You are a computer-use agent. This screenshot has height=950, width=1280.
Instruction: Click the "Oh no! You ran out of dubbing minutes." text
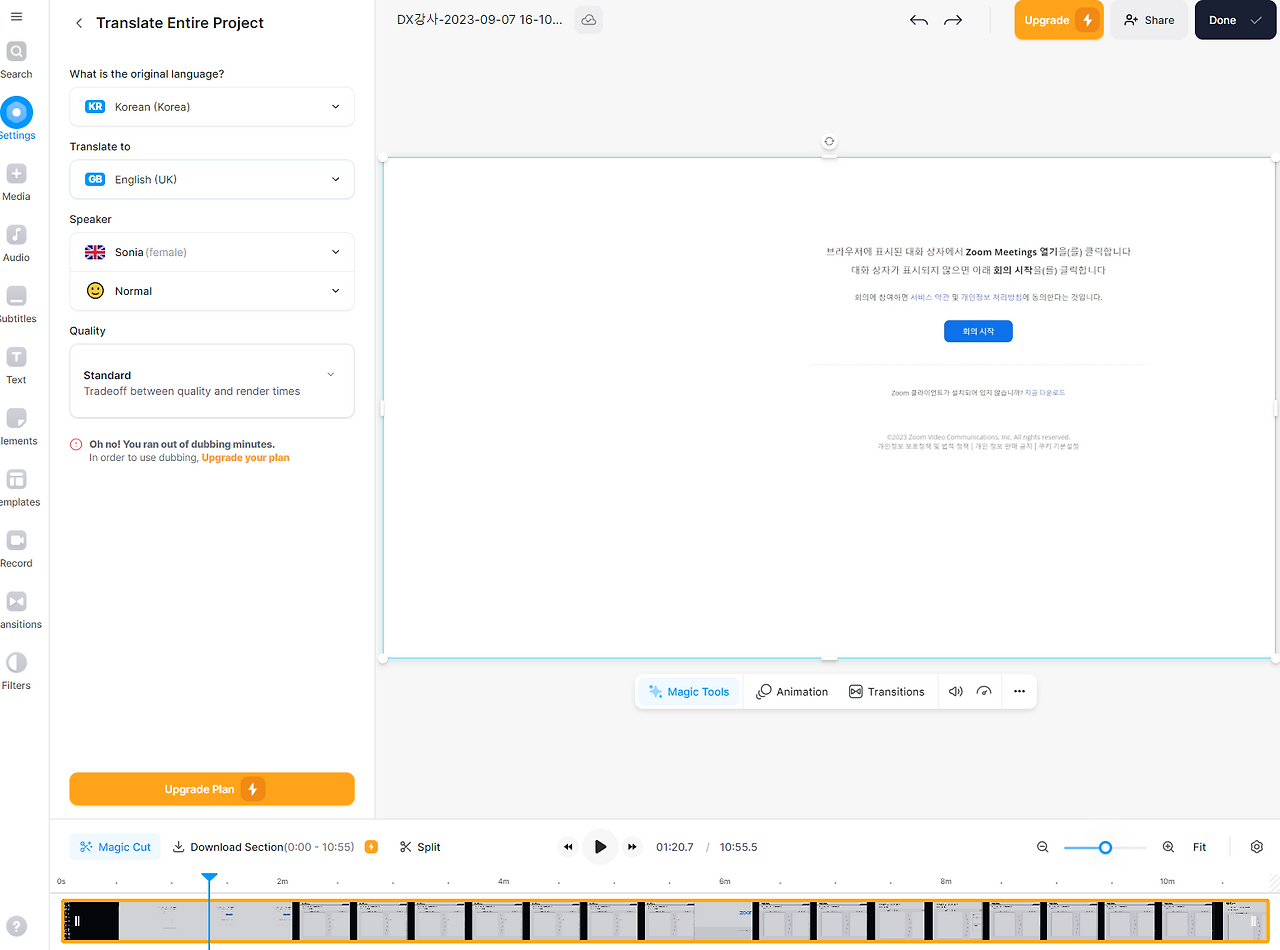tap(182, 444)
